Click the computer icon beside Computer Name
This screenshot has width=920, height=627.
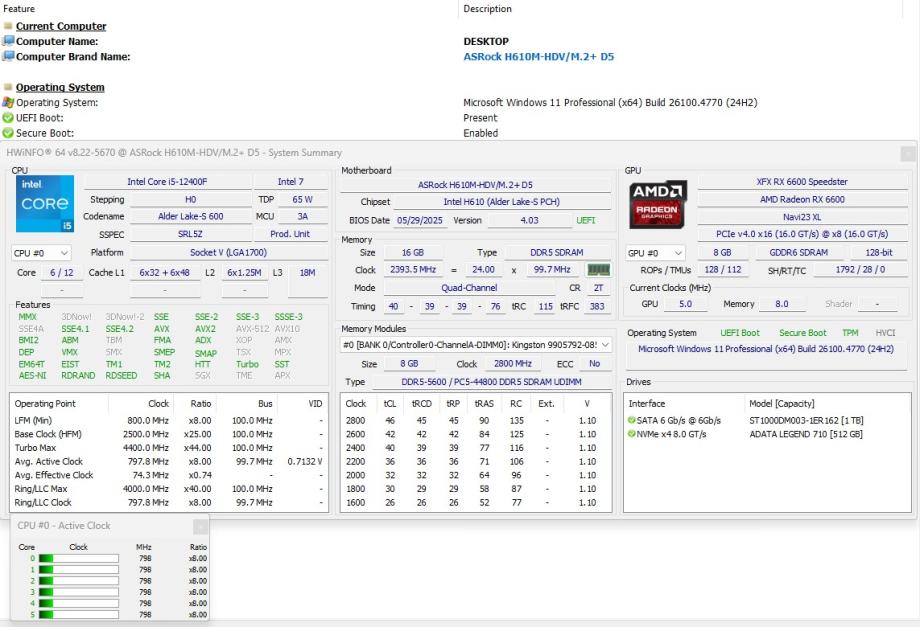(8, 42)
